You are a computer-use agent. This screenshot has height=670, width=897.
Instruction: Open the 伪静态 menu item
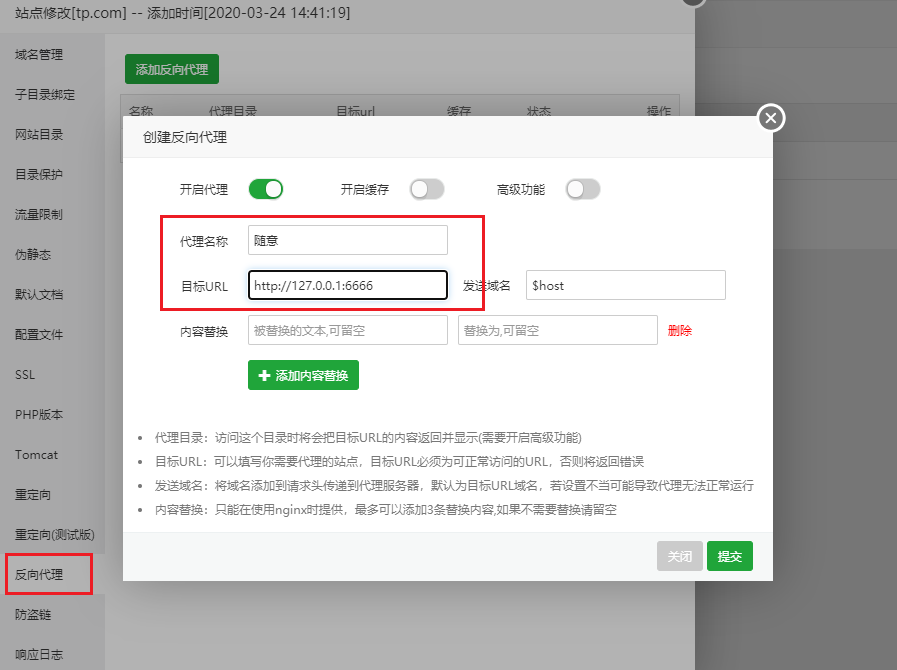pos(33,255)
